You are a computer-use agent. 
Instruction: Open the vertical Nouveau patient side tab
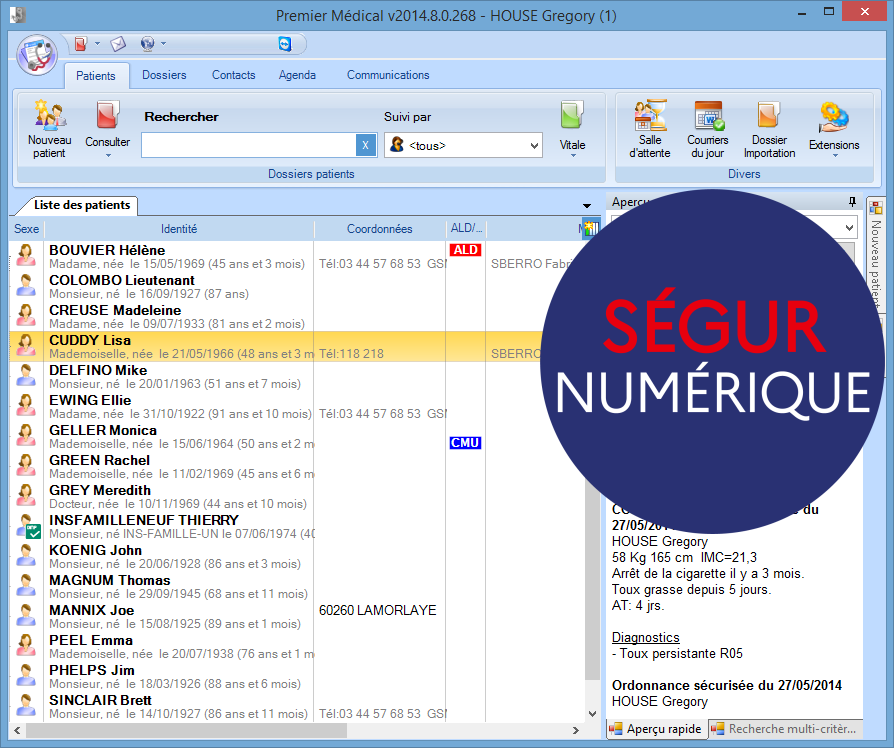[x=876, y=253]
